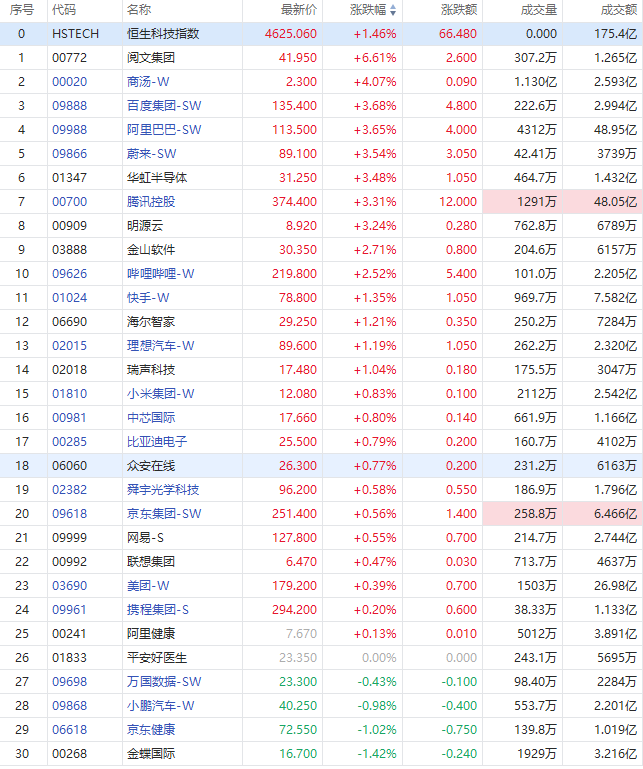643x769 pixels.
Task: Click the highlighted turnover 48.05亿
Action: click(x=616, y=202)
